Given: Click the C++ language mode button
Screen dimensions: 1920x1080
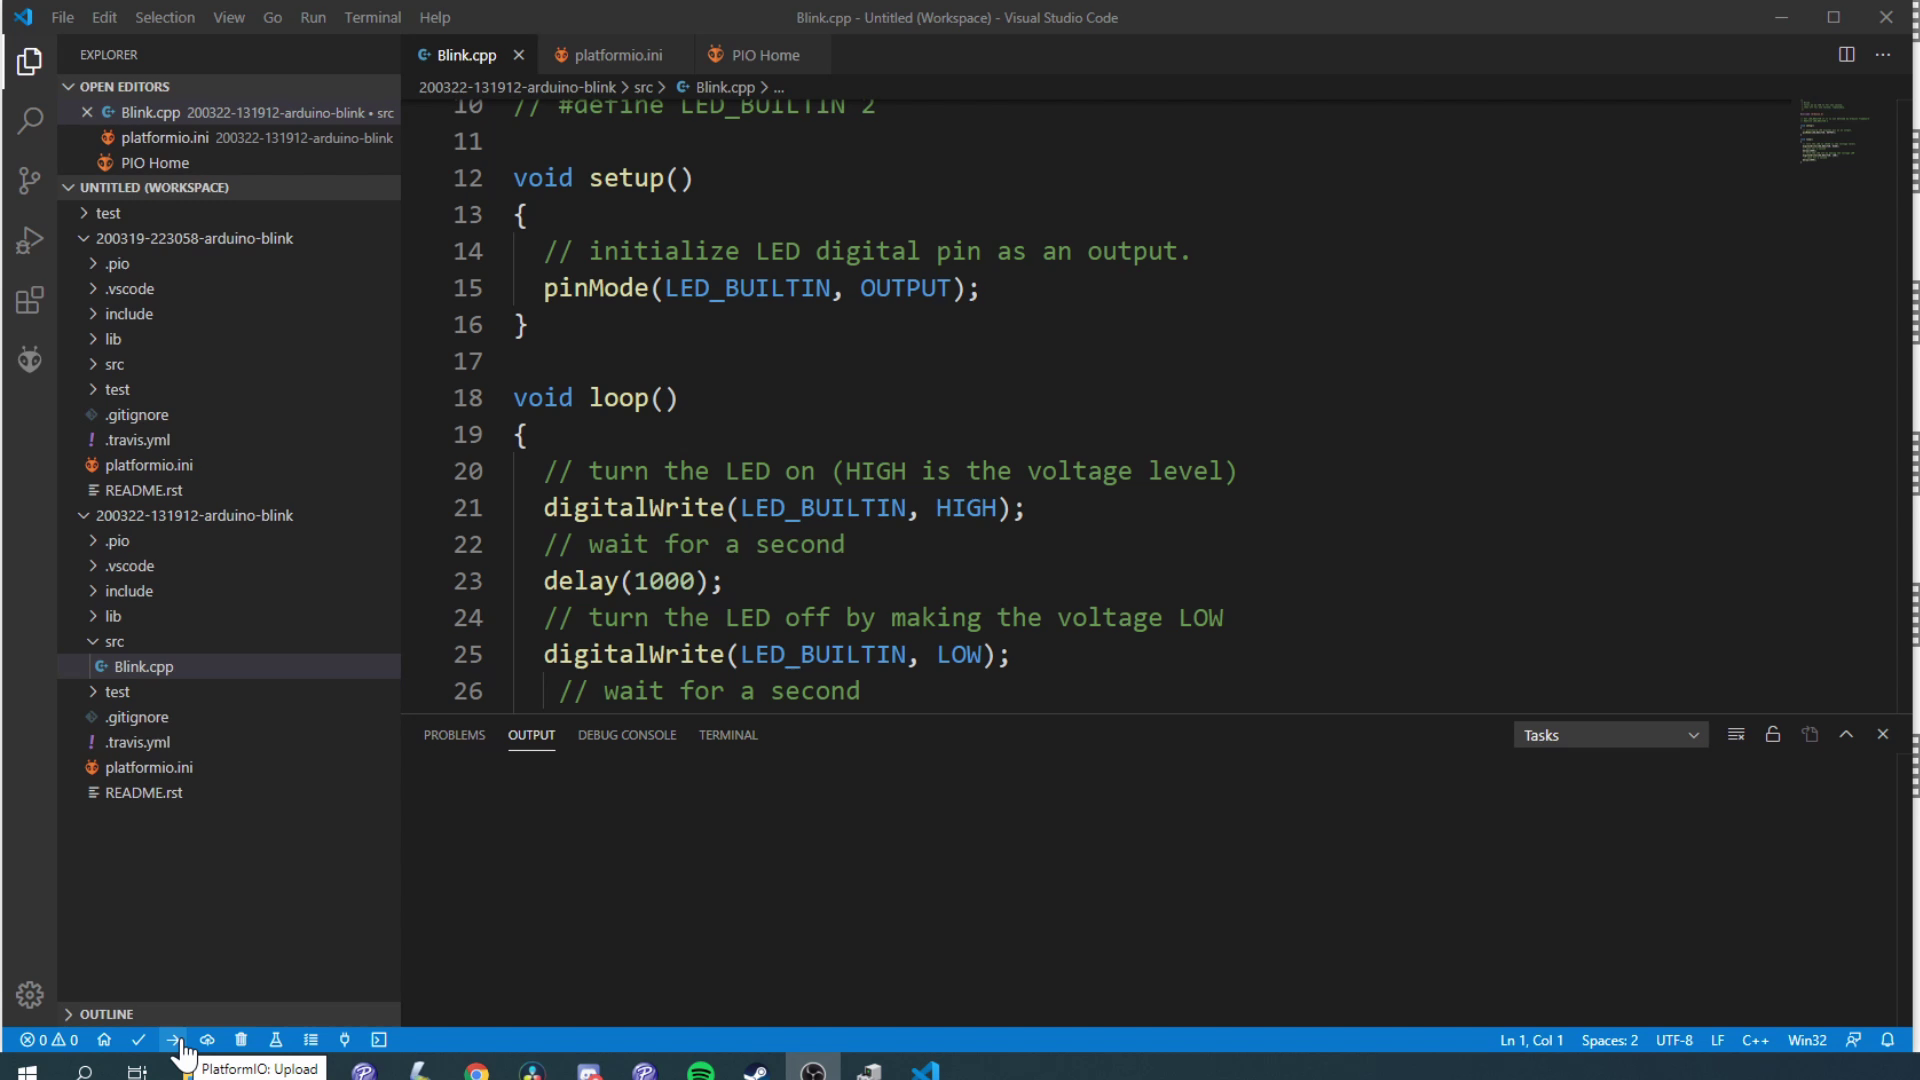Looking at the screenshot, I should pos(1755,1040).
